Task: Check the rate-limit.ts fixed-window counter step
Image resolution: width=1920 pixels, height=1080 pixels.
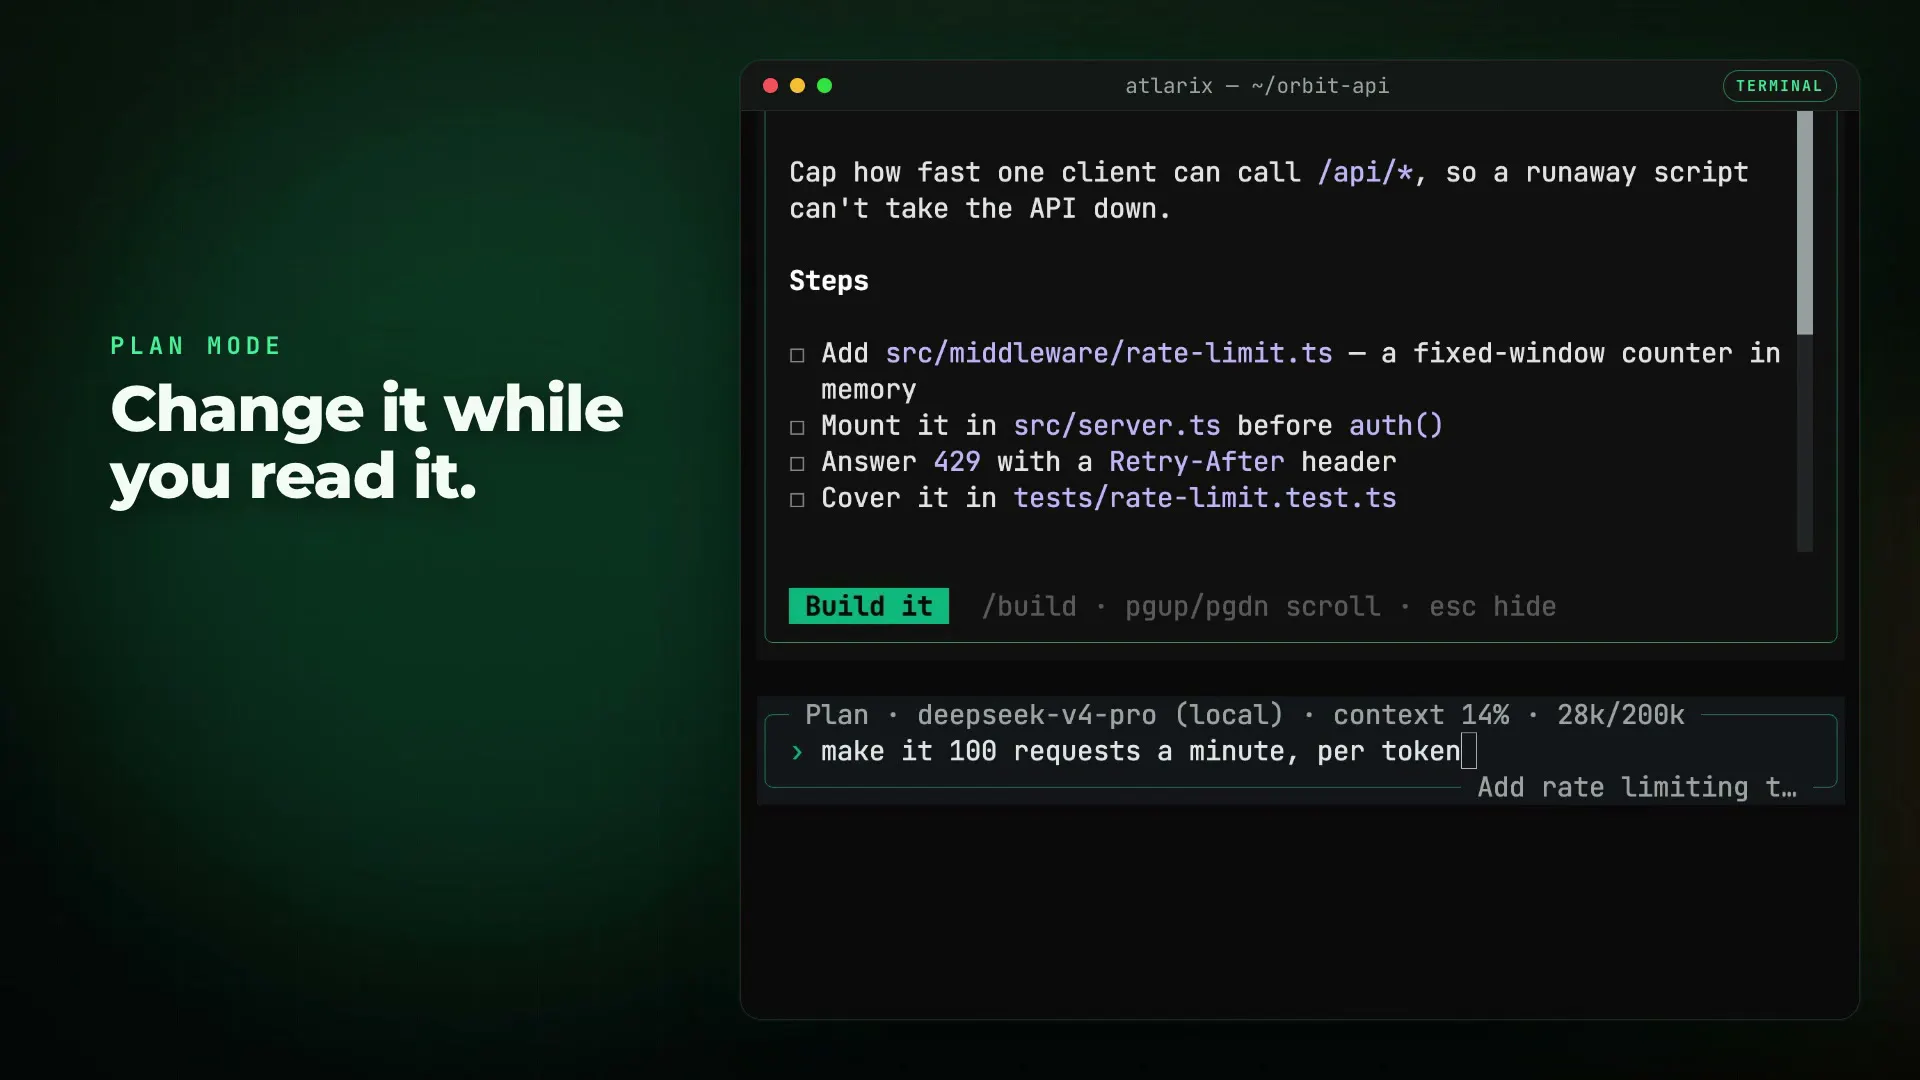Action: (797, 355)
